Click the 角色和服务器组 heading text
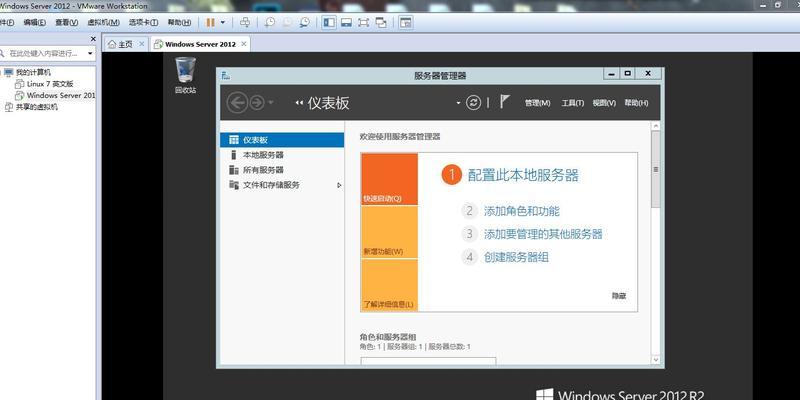 pos(388,337)
